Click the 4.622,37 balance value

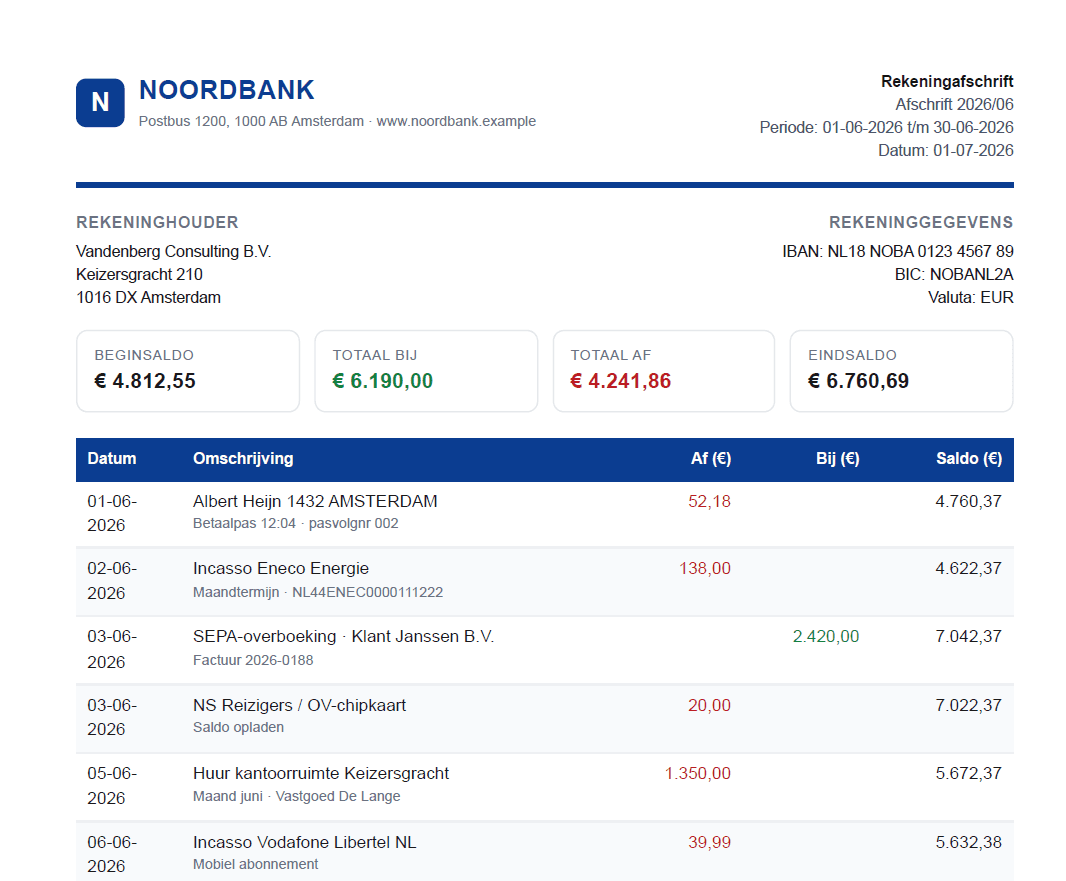pyautogui.click(x=968, y=569)
